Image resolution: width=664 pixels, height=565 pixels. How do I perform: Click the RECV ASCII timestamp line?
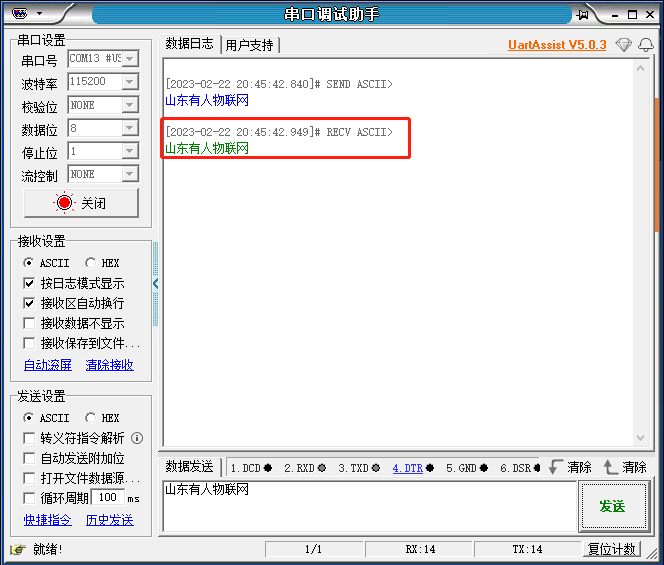[279, 132]
